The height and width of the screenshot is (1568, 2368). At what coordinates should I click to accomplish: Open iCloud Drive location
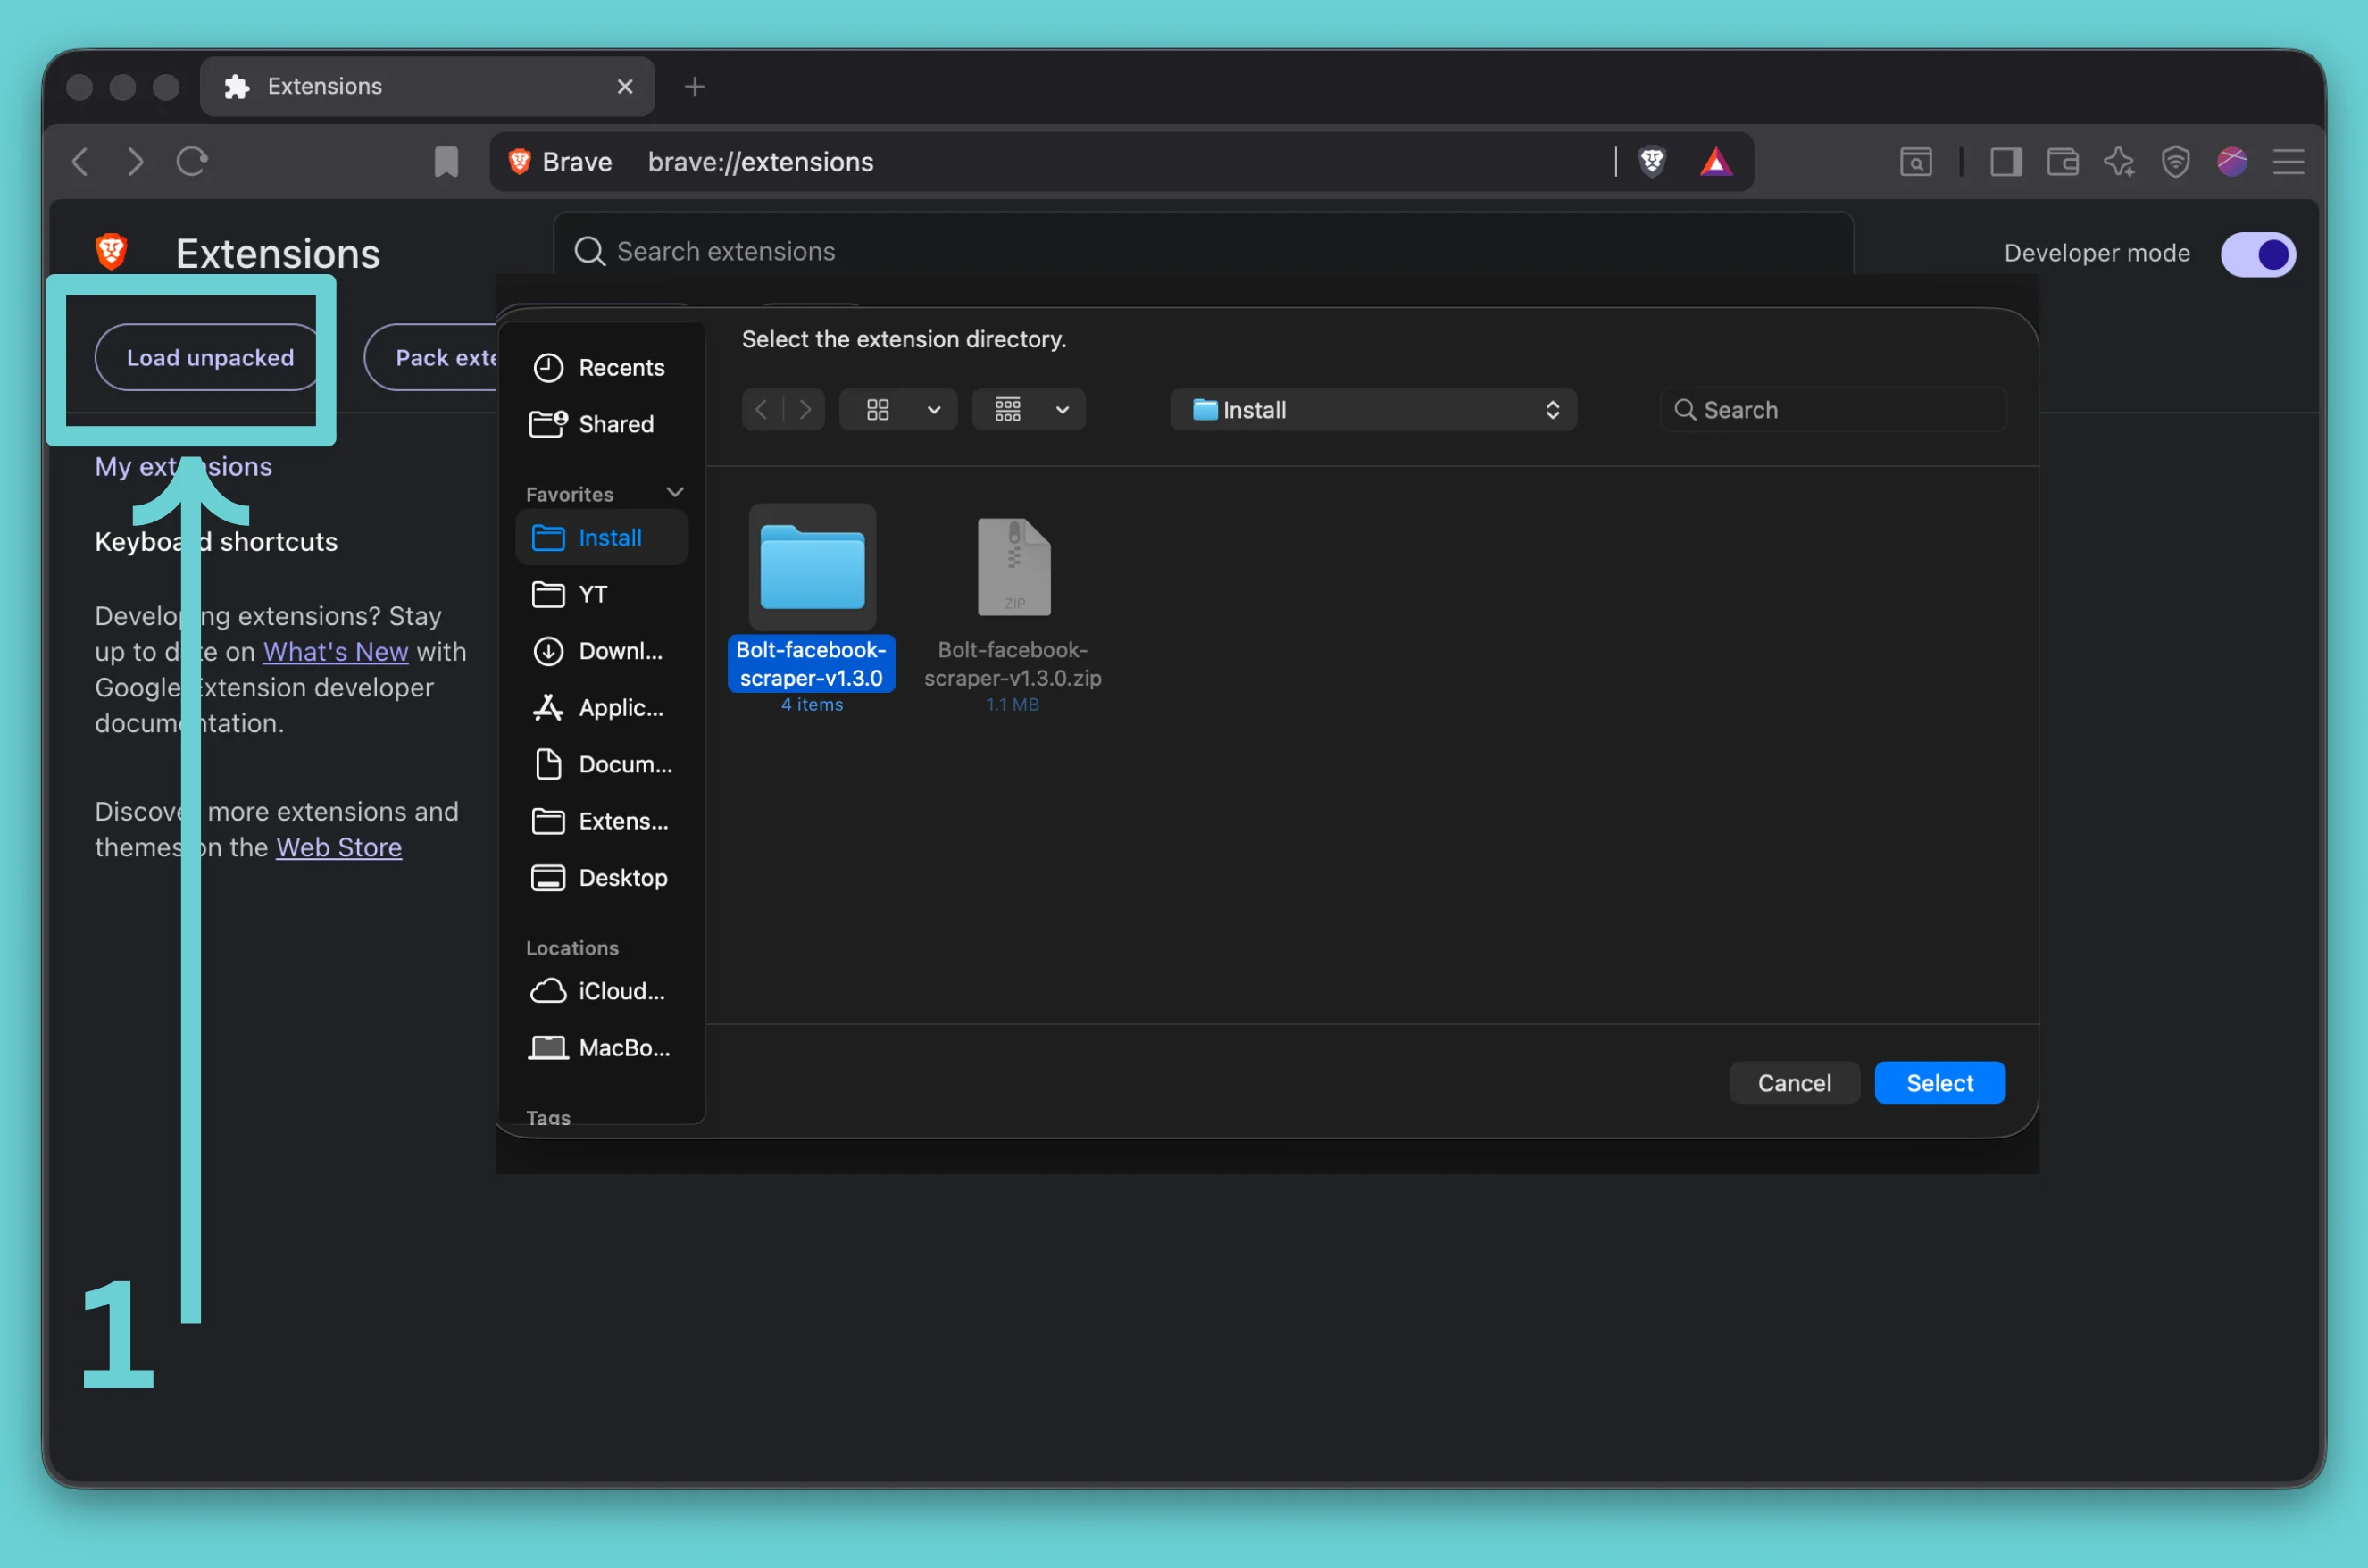601,991
